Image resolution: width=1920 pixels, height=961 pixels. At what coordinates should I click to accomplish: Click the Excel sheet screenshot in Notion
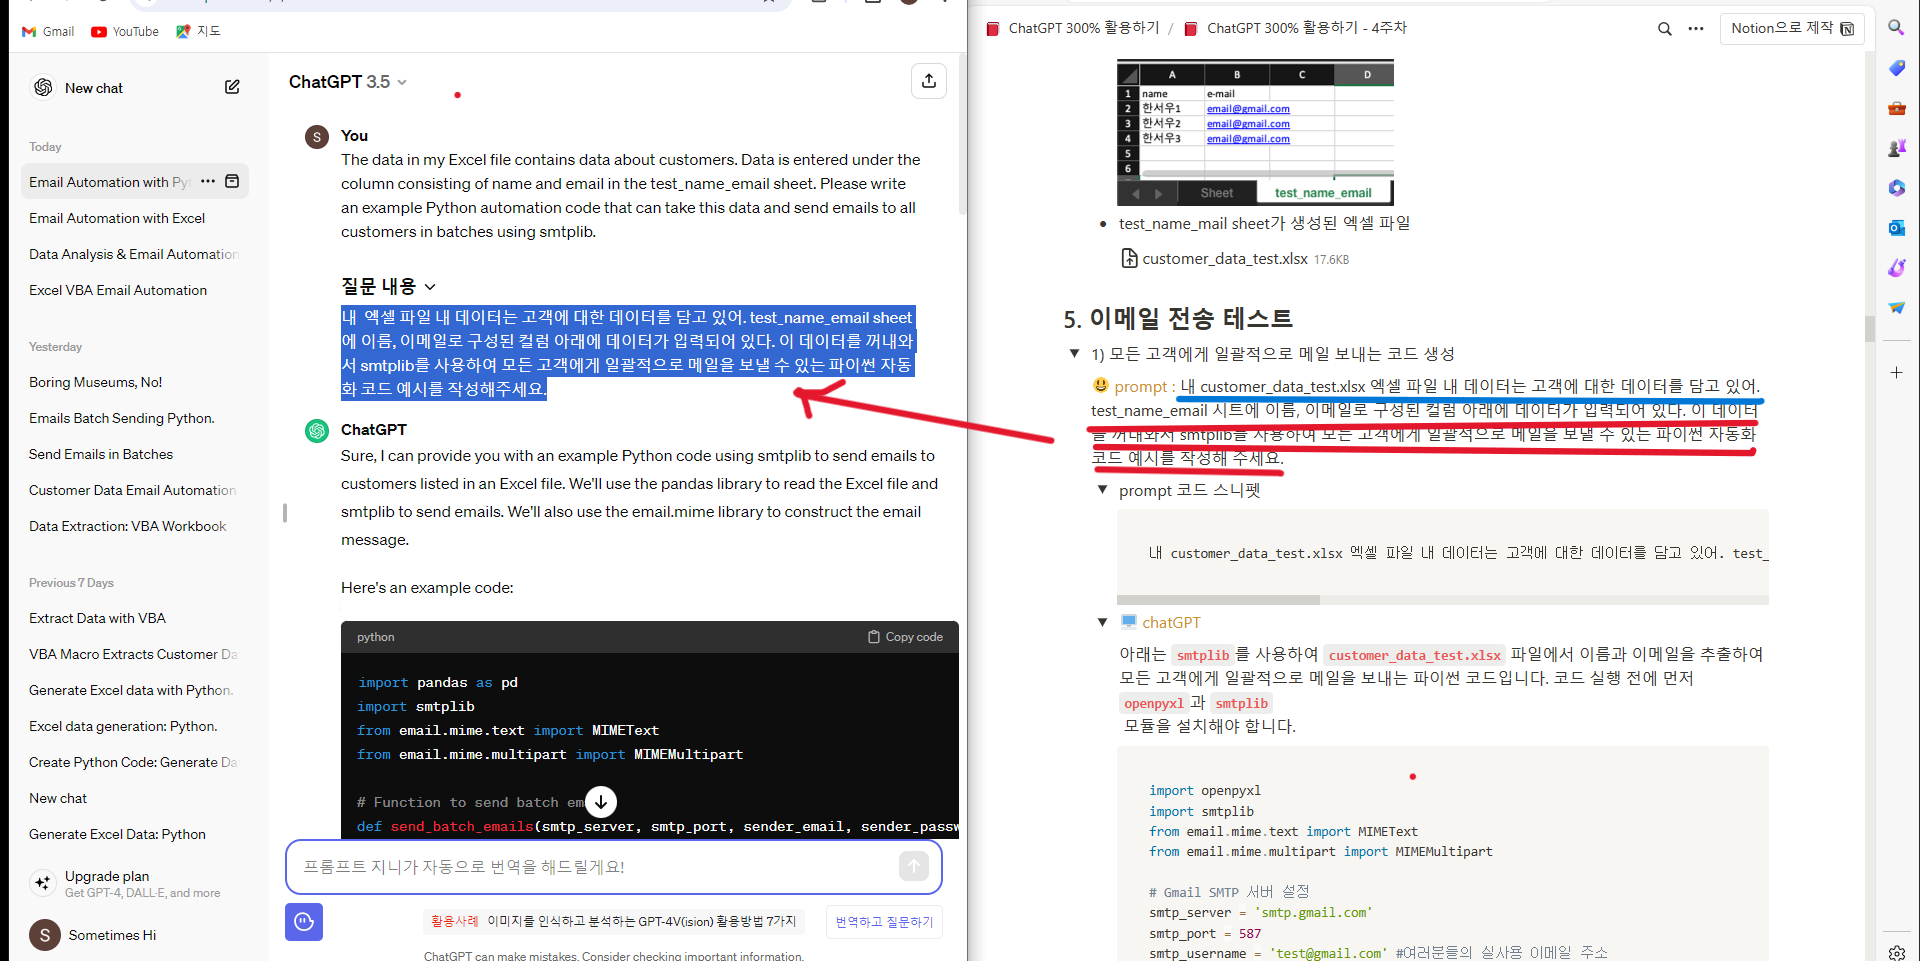click(1255, 132)
